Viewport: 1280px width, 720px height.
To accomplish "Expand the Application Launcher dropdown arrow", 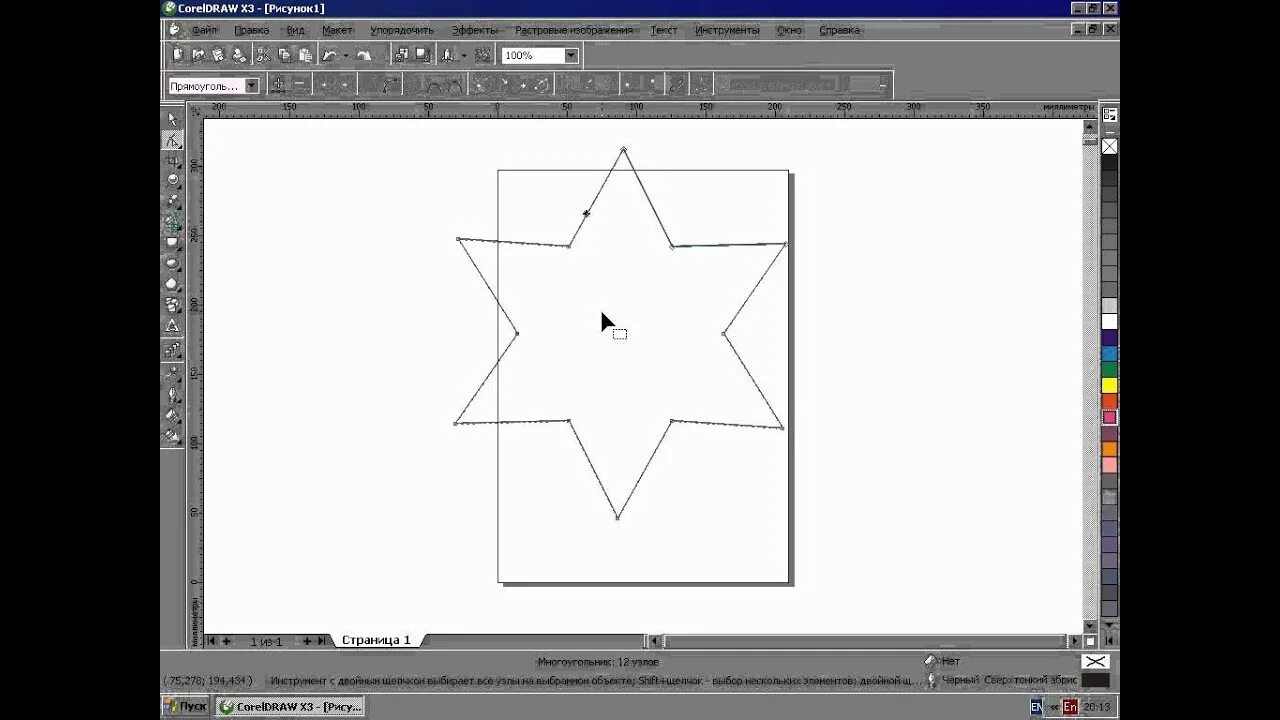I will (x=464, y=56).
